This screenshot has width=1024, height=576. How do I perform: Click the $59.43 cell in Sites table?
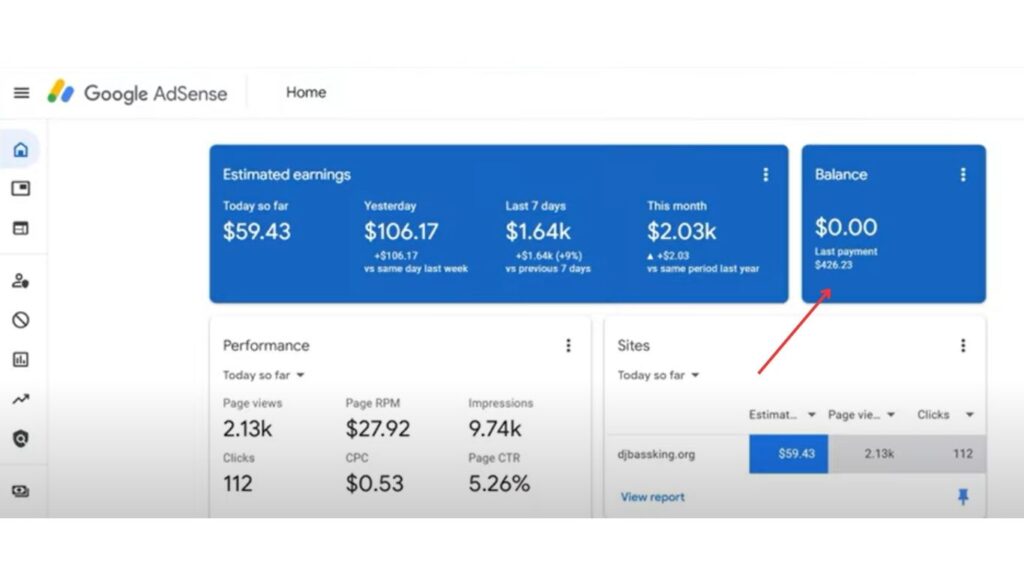(x=788, y=454)
